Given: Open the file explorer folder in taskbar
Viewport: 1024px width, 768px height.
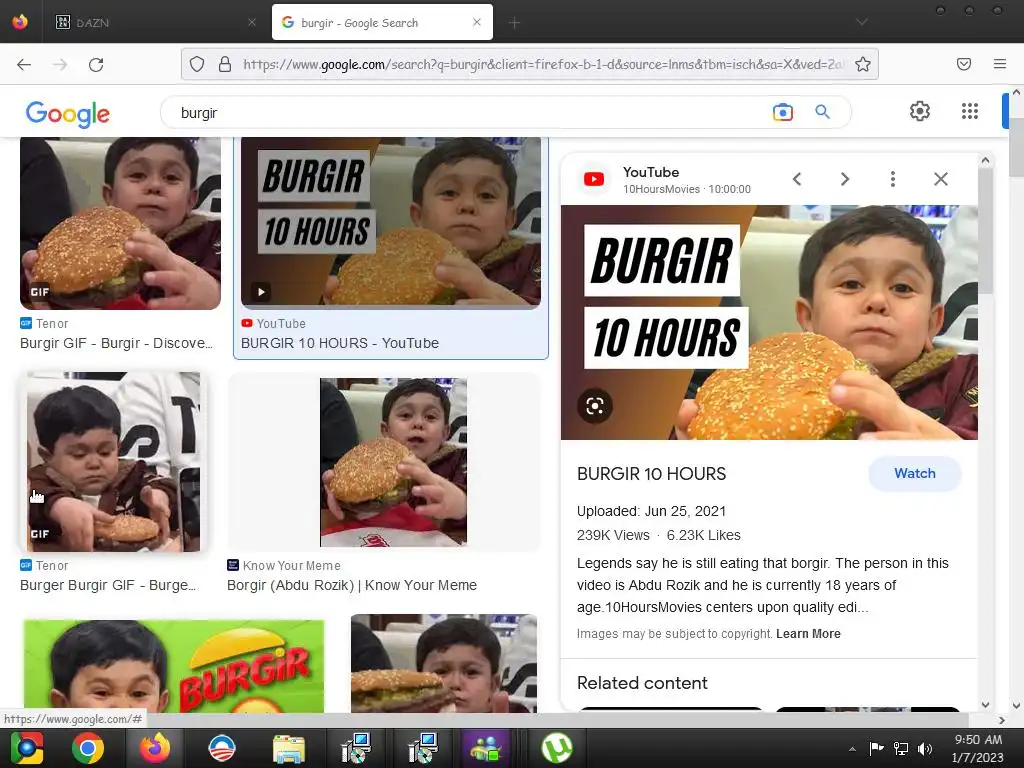Looking at the screenshot, I should [x=289, y=749].
